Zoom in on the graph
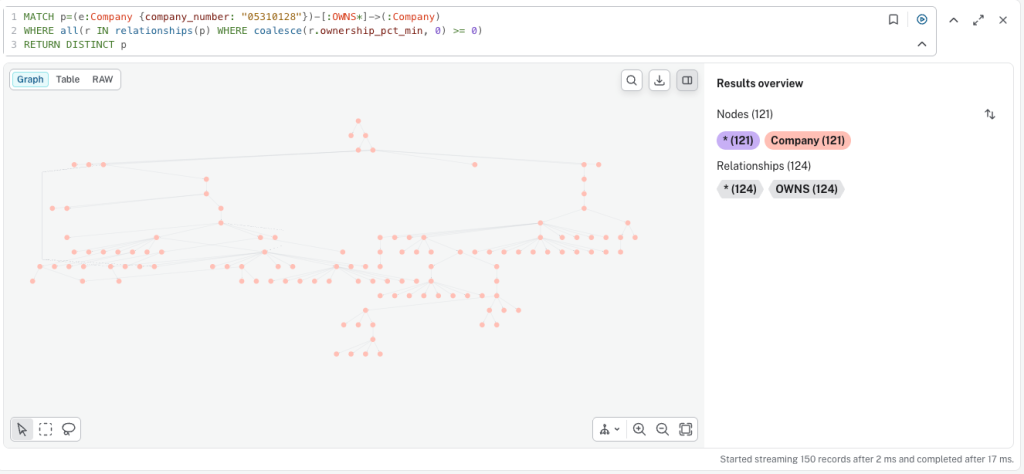Screen dimensions: 1024x474 [639, 429]
